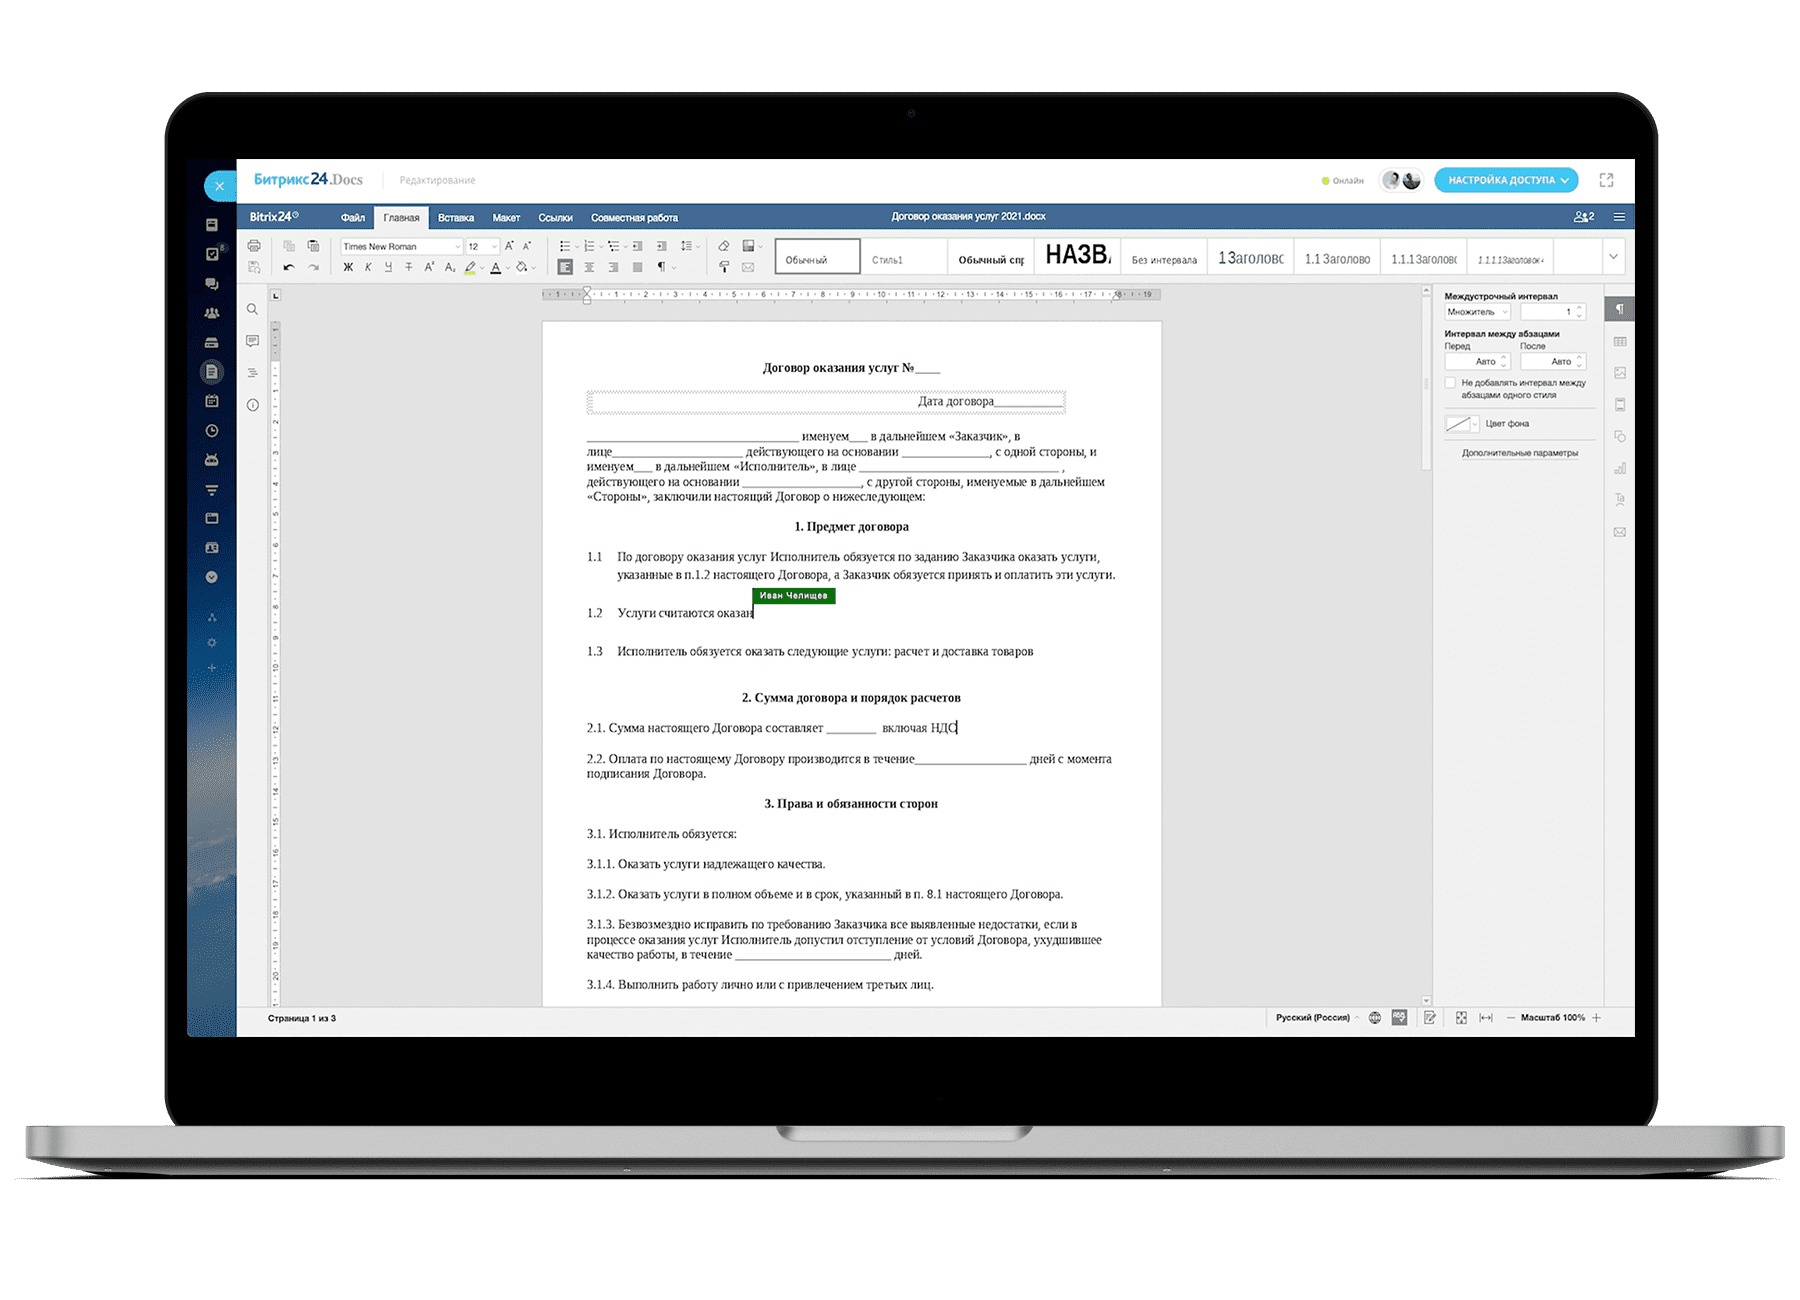Screen dimensions: 1800x1300
Task: Open search in the left panel
Action: (x=252, y=309)
